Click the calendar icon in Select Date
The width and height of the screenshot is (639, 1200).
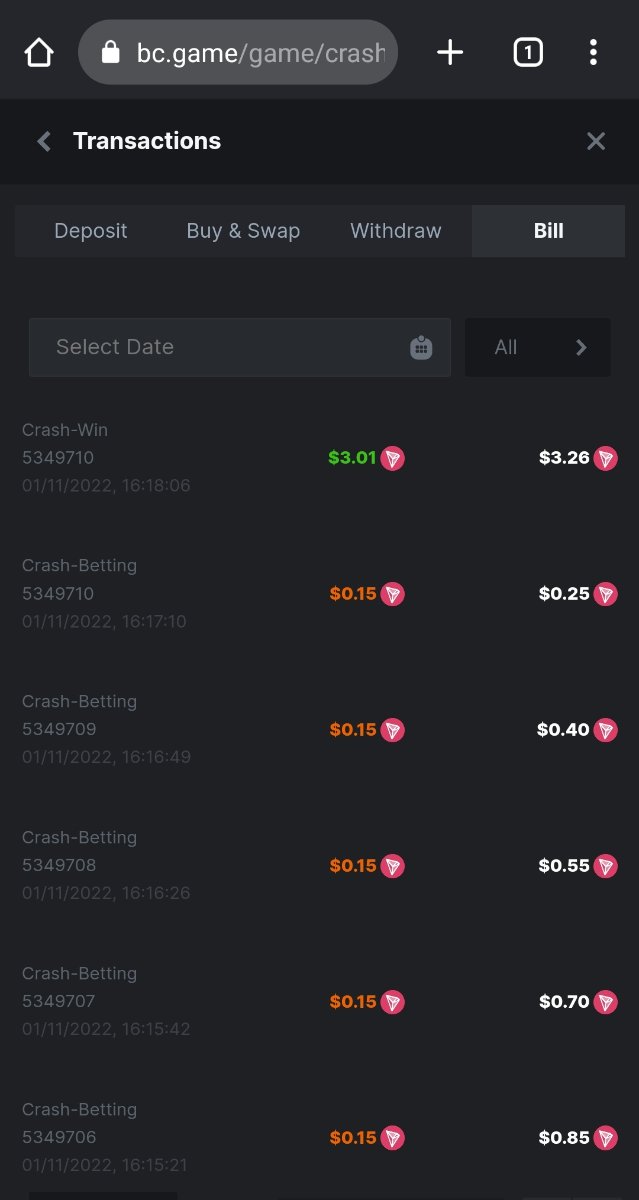(x=421, y=347)
